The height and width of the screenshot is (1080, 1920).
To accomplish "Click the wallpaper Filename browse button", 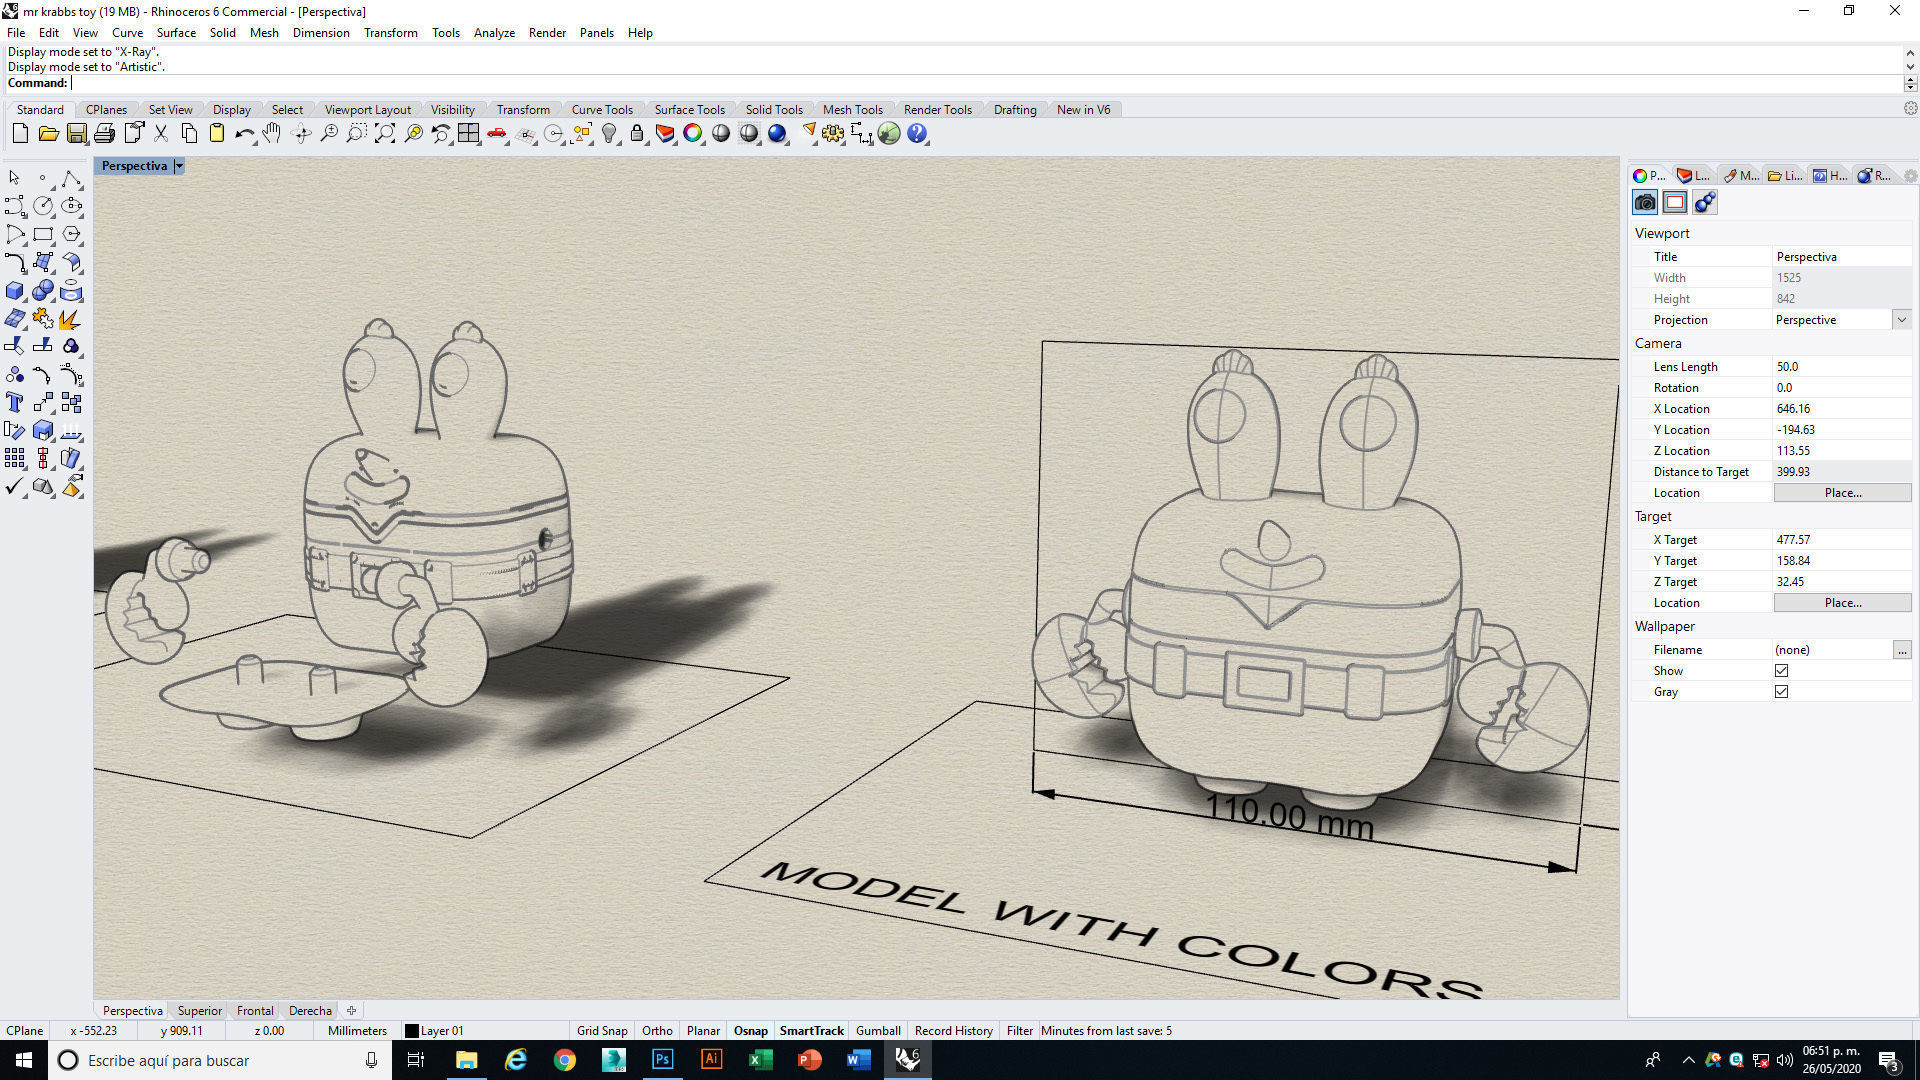I will coord(1902,650).
